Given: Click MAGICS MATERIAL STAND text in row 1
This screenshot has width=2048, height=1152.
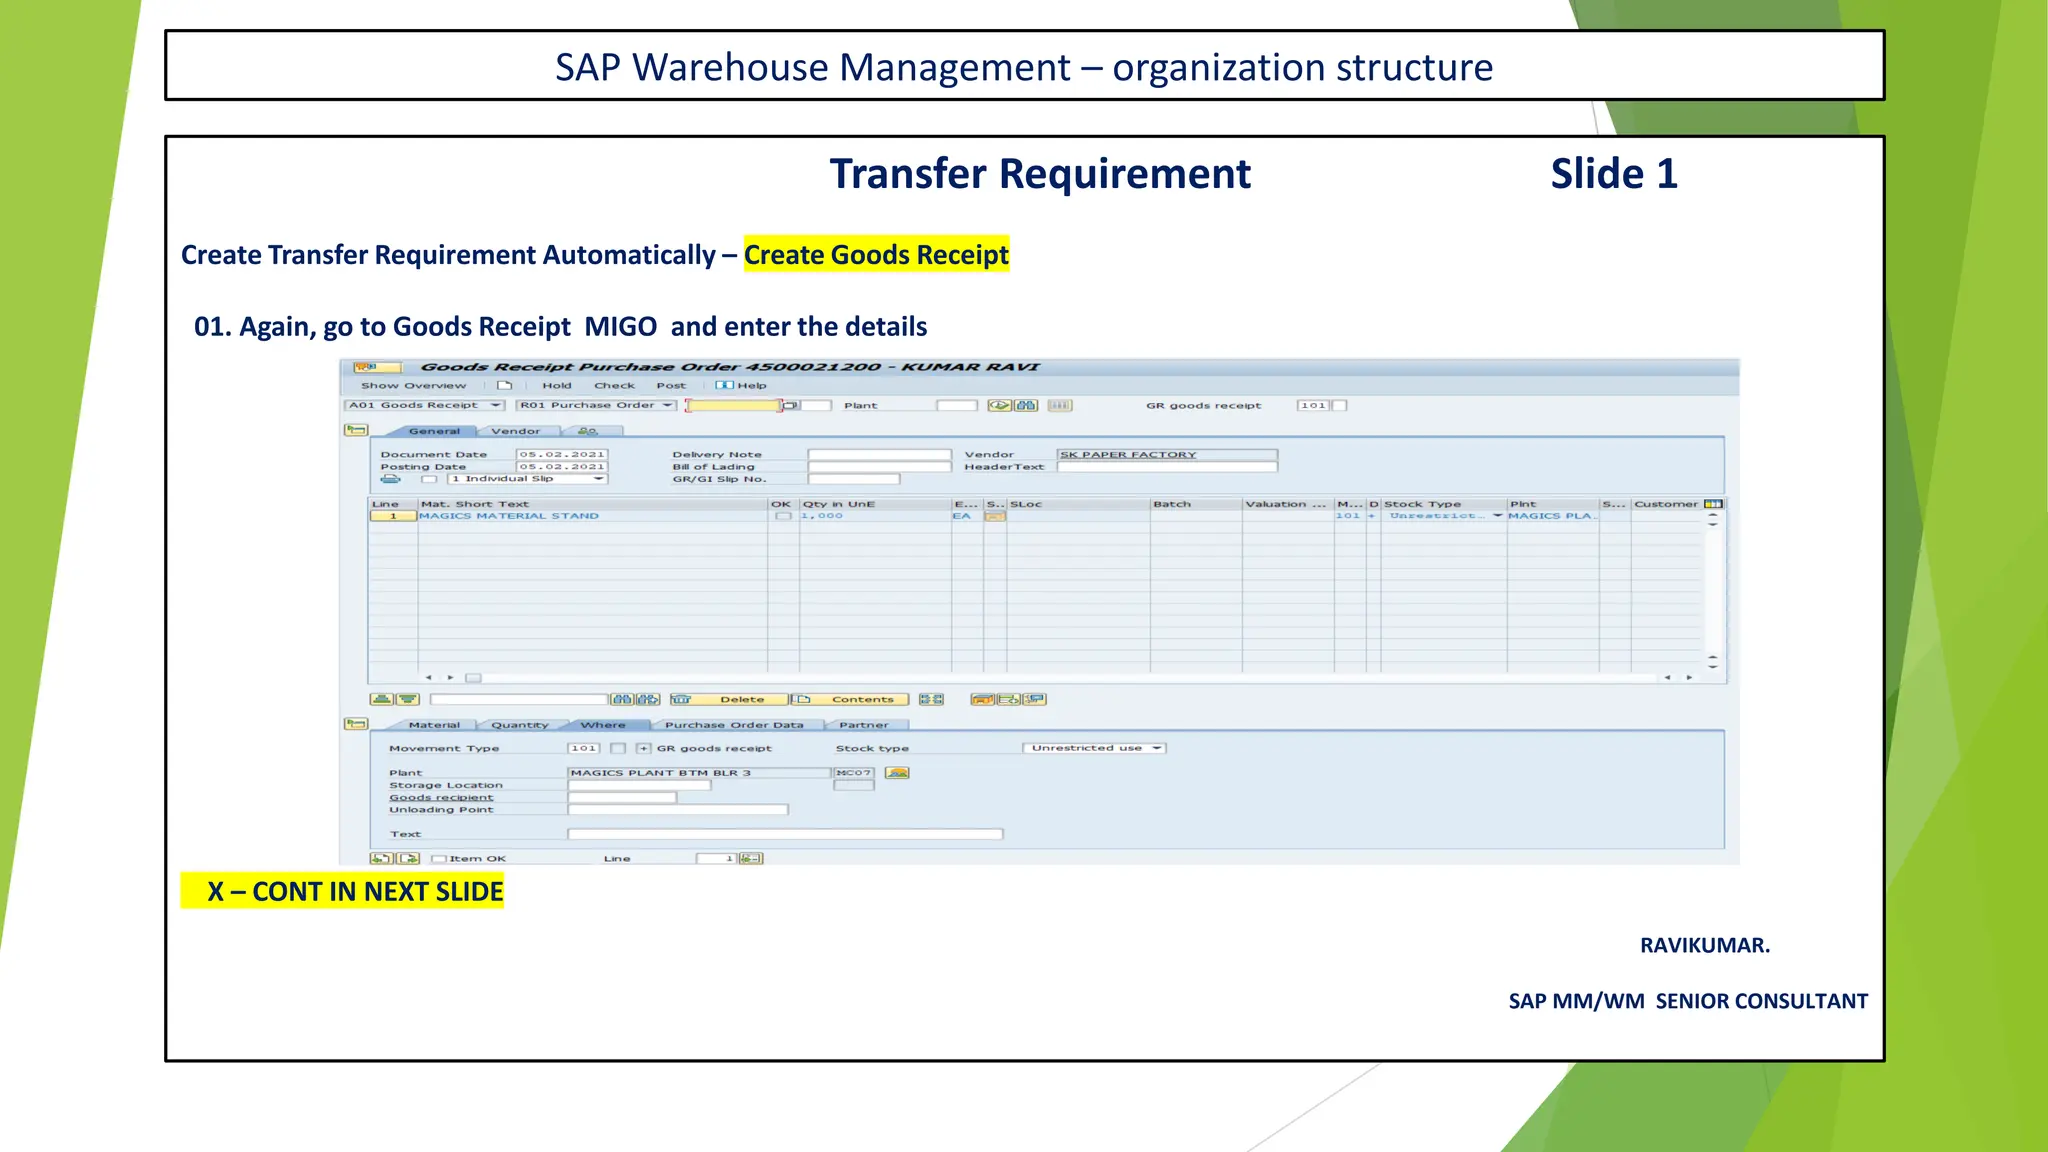Looking at the screenshot, I should [x=509, y=516].
